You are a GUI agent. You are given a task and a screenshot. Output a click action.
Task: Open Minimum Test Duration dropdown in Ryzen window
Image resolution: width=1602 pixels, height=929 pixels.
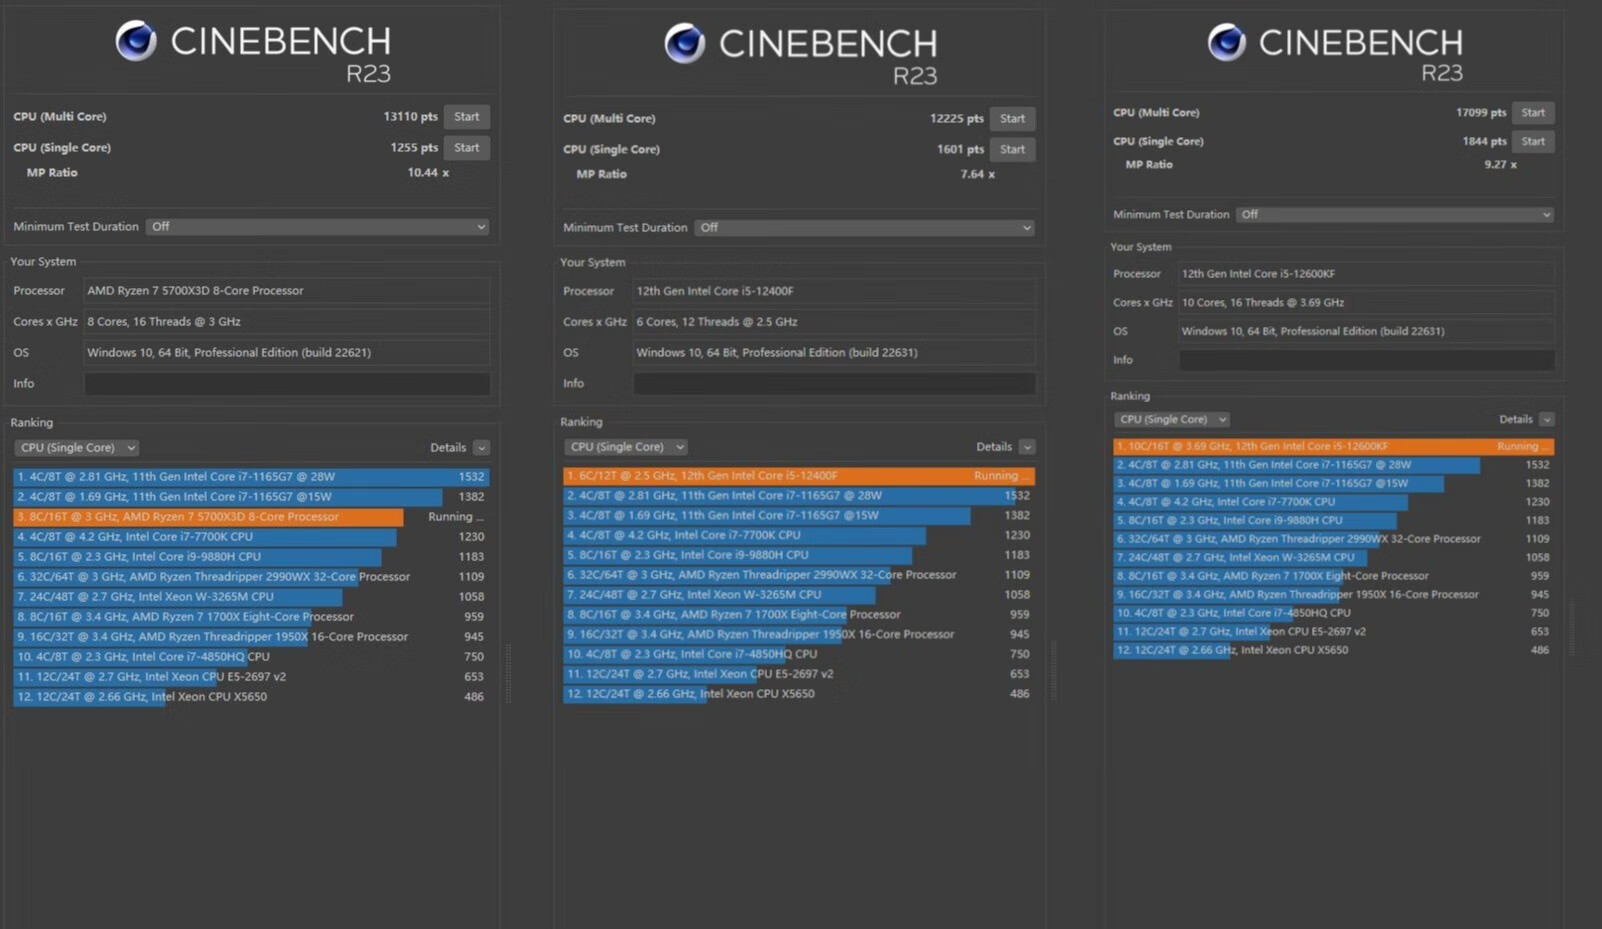tap(318, 227)
